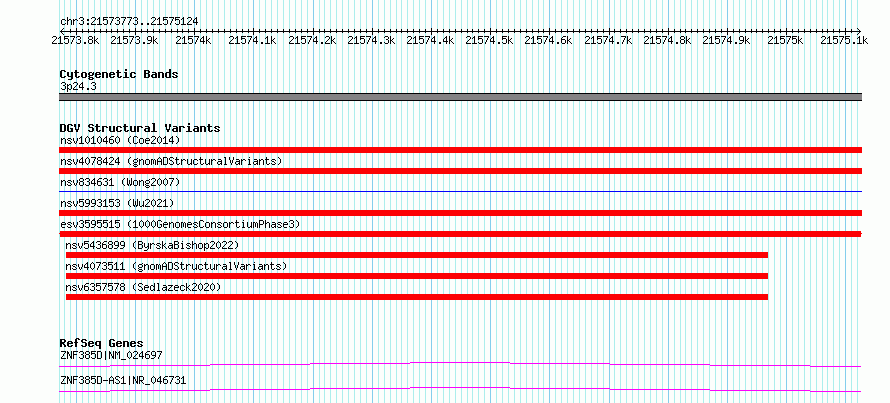
Task: Select the Cytogenetic Bands track title
Action: (119, 74)
